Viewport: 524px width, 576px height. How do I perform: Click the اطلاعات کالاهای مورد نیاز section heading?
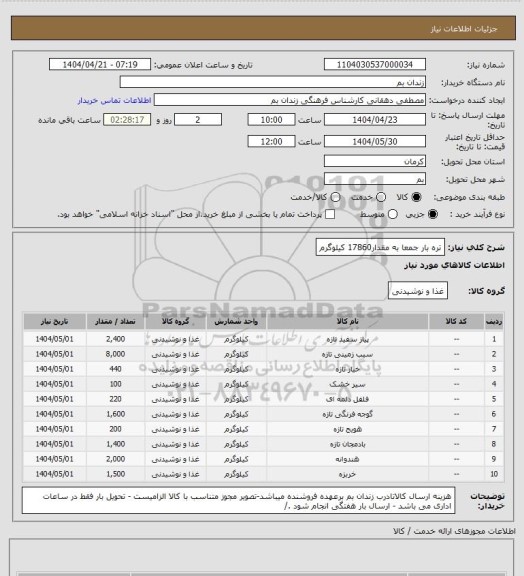[x=454, y=265]
